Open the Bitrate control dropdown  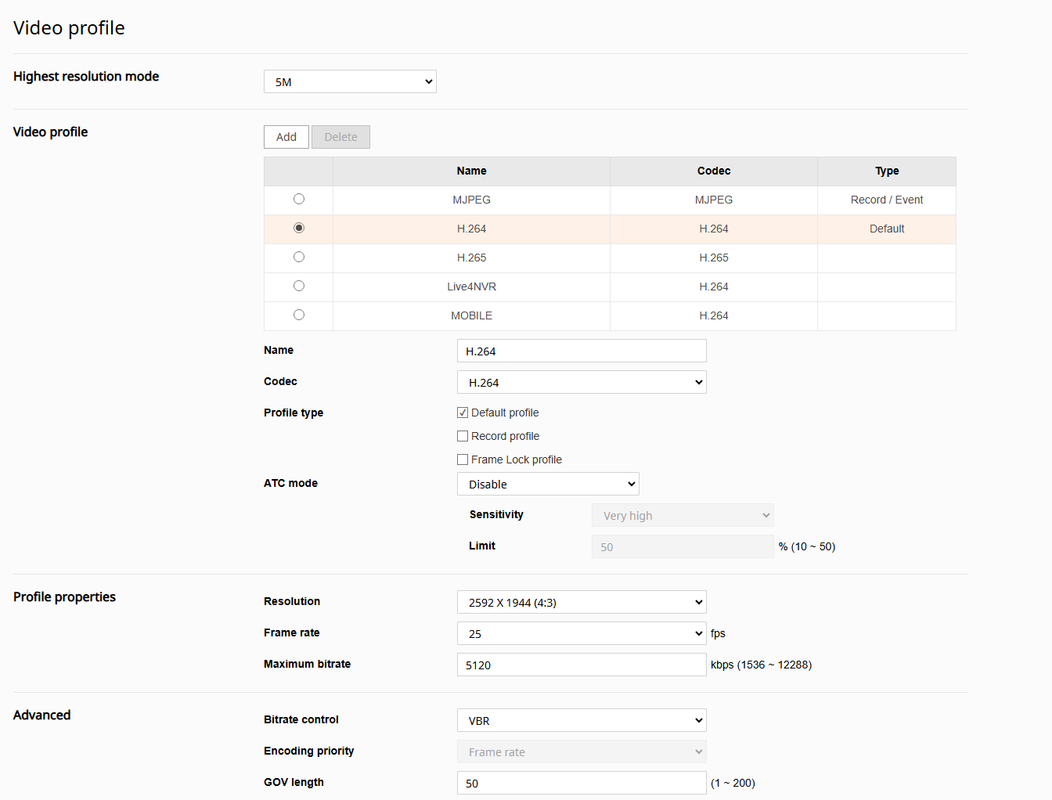coord(581,720)
